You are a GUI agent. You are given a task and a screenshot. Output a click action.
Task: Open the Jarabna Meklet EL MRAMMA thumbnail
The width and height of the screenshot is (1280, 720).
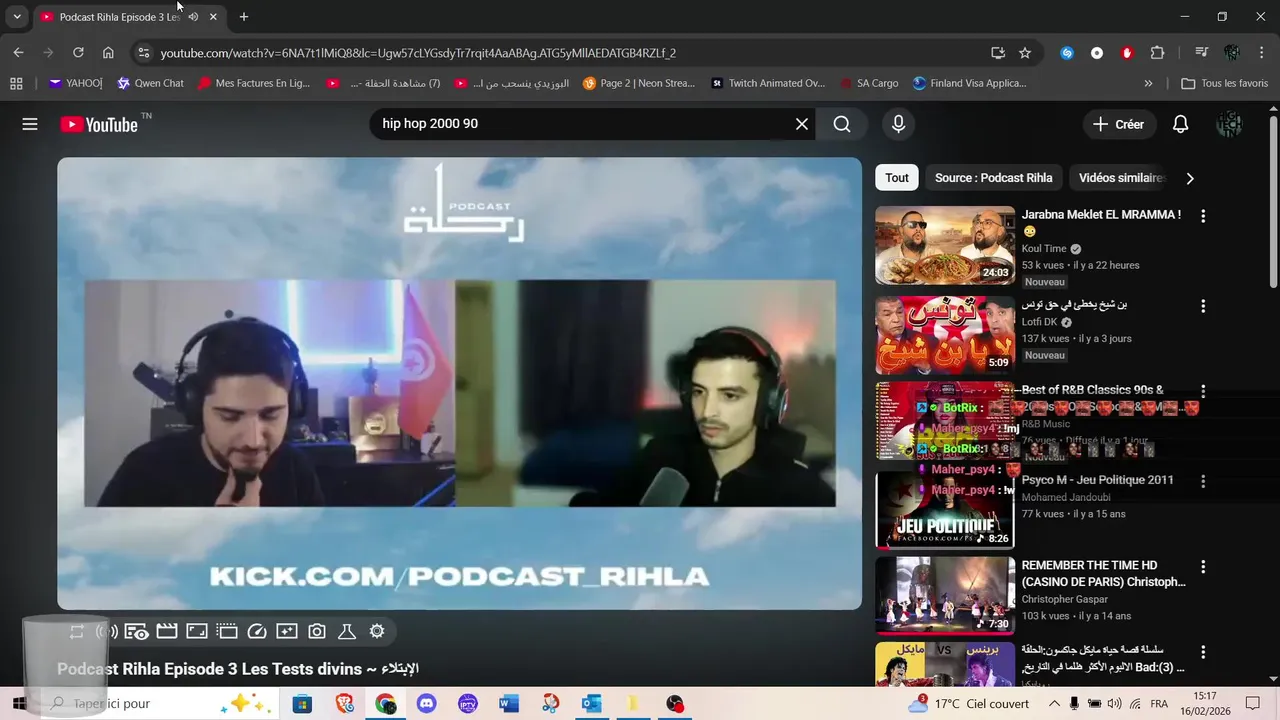click(945, 245)
